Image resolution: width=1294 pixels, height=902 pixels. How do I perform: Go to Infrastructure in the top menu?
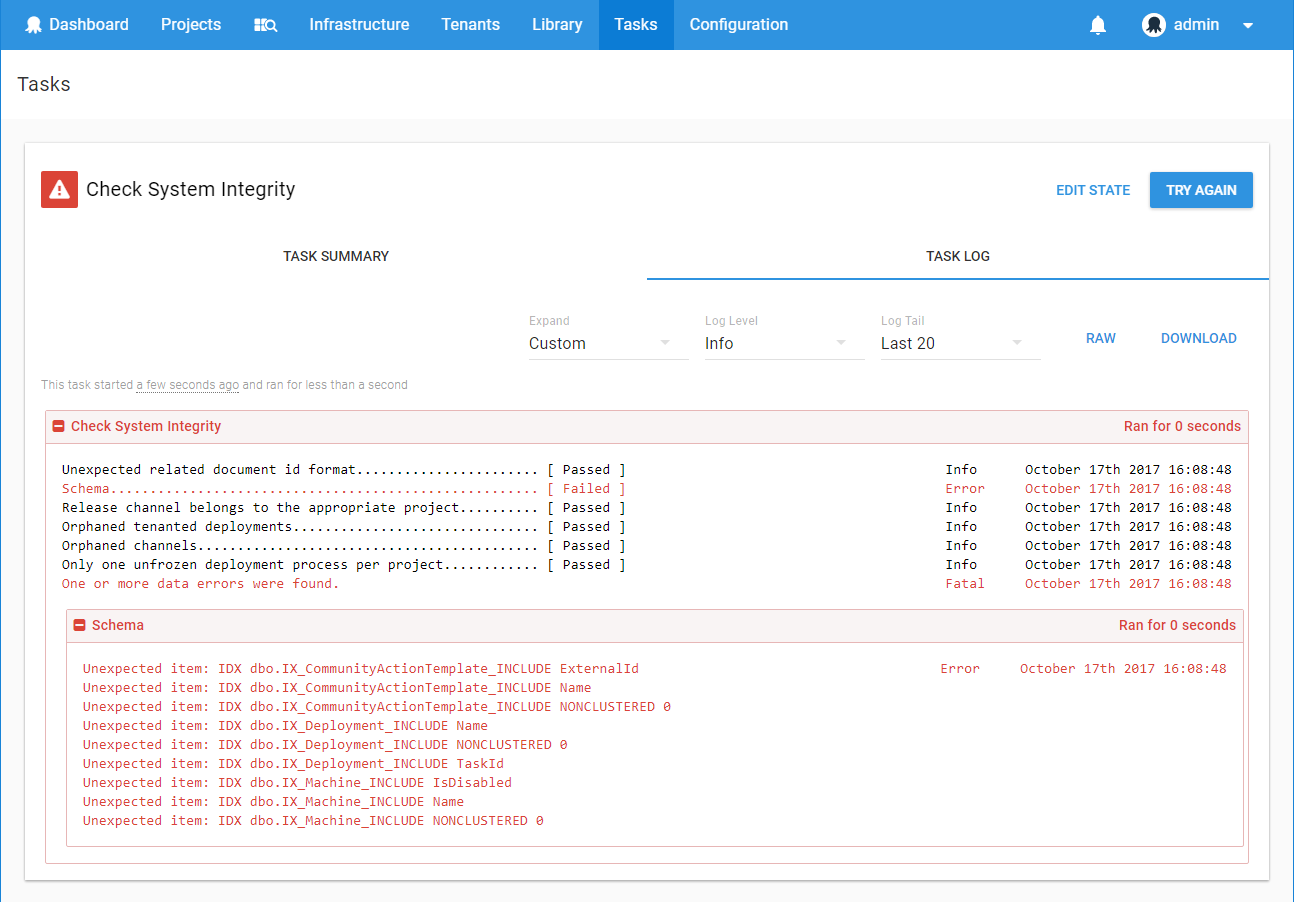[x=359, y=25]
